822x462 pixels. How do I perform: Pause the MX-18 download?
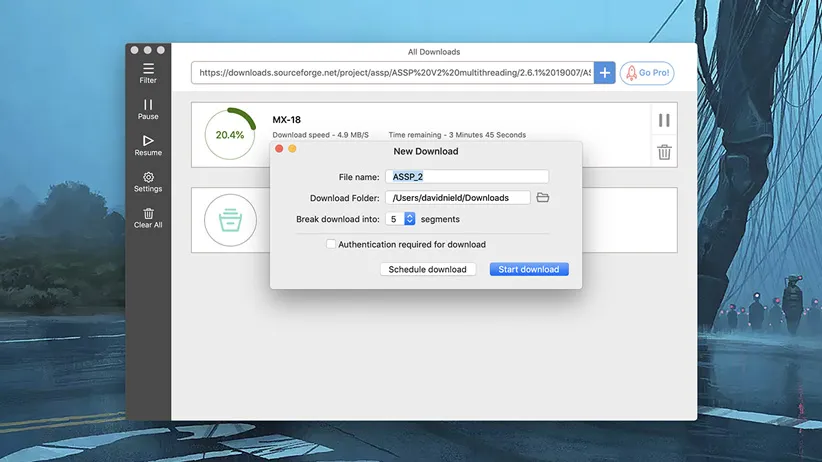click(x=664, y=120)
